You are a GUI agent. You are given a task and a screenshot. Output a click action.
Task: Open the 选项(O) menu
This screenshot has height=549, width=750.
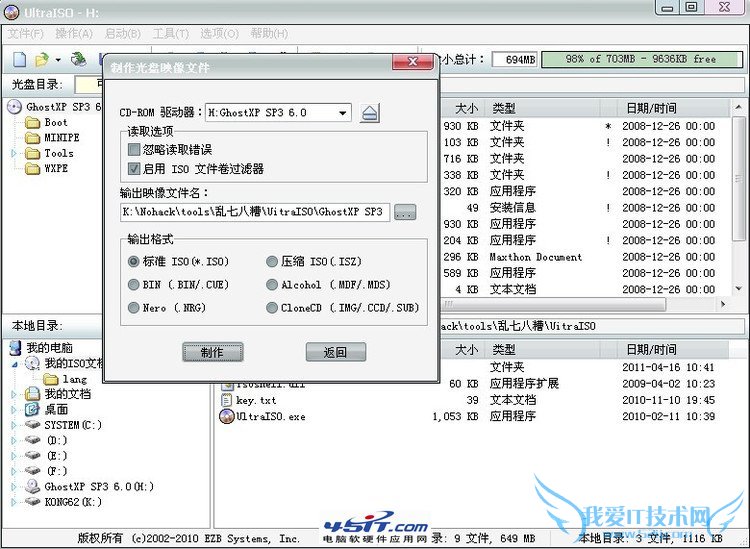(x=219, y=34)
